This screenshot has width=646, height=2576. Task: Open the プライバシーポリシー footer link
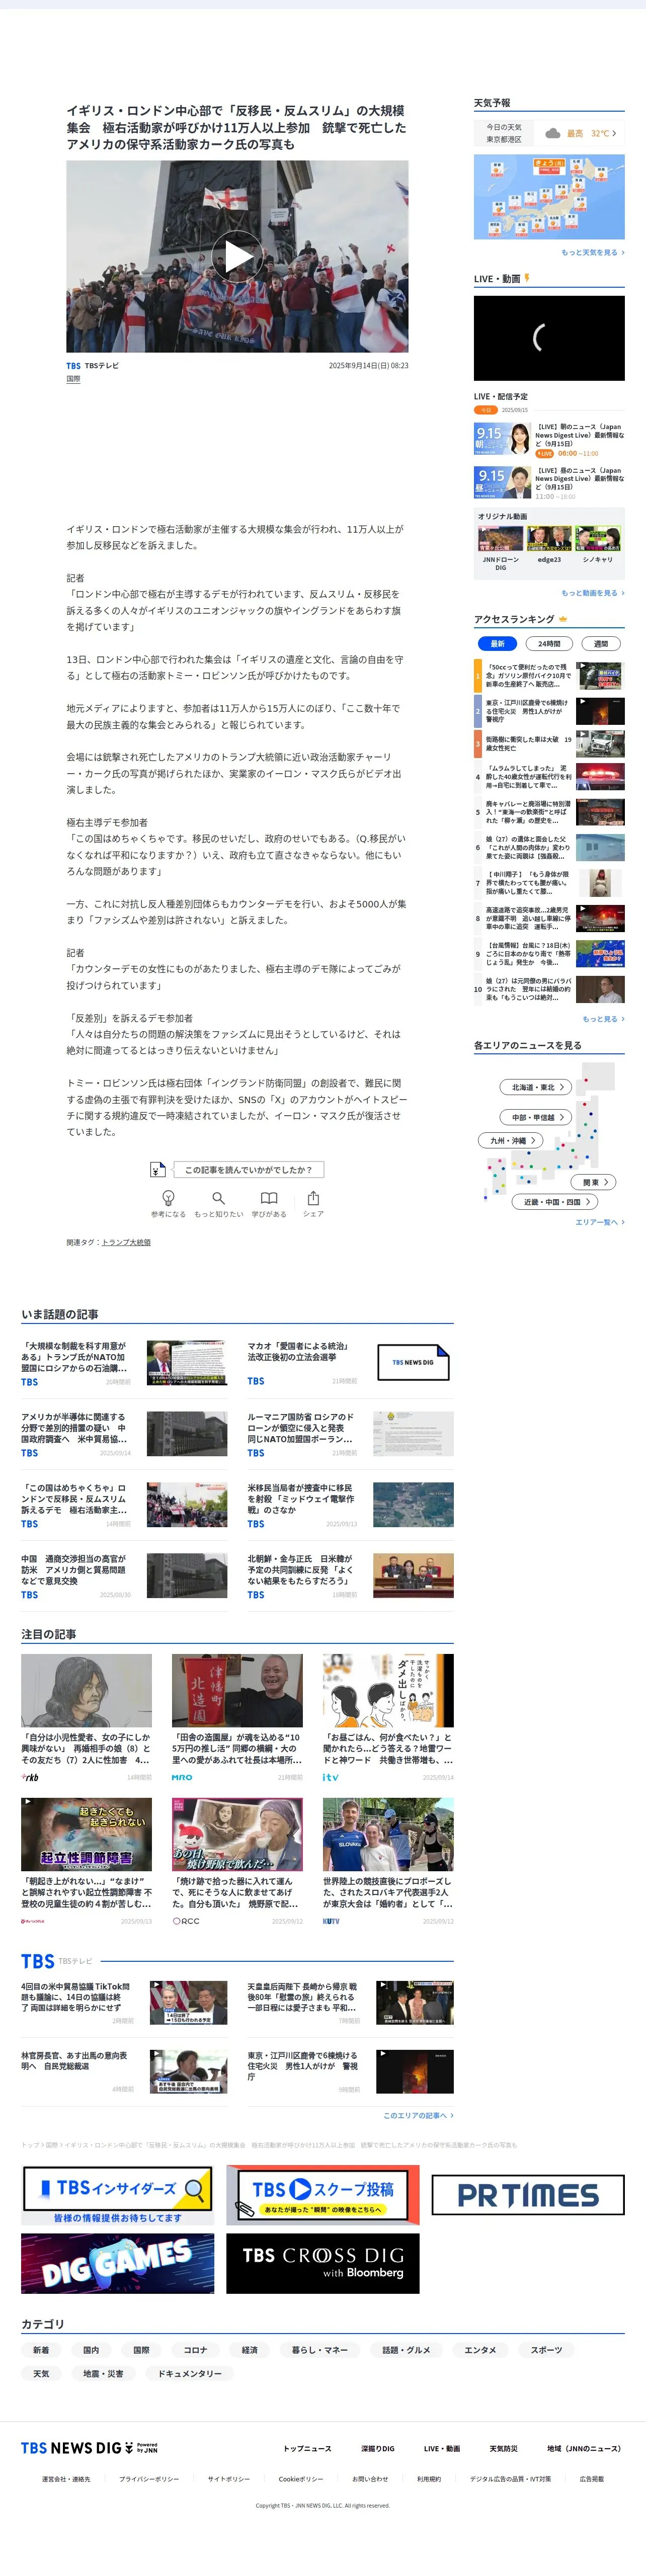149,2479
